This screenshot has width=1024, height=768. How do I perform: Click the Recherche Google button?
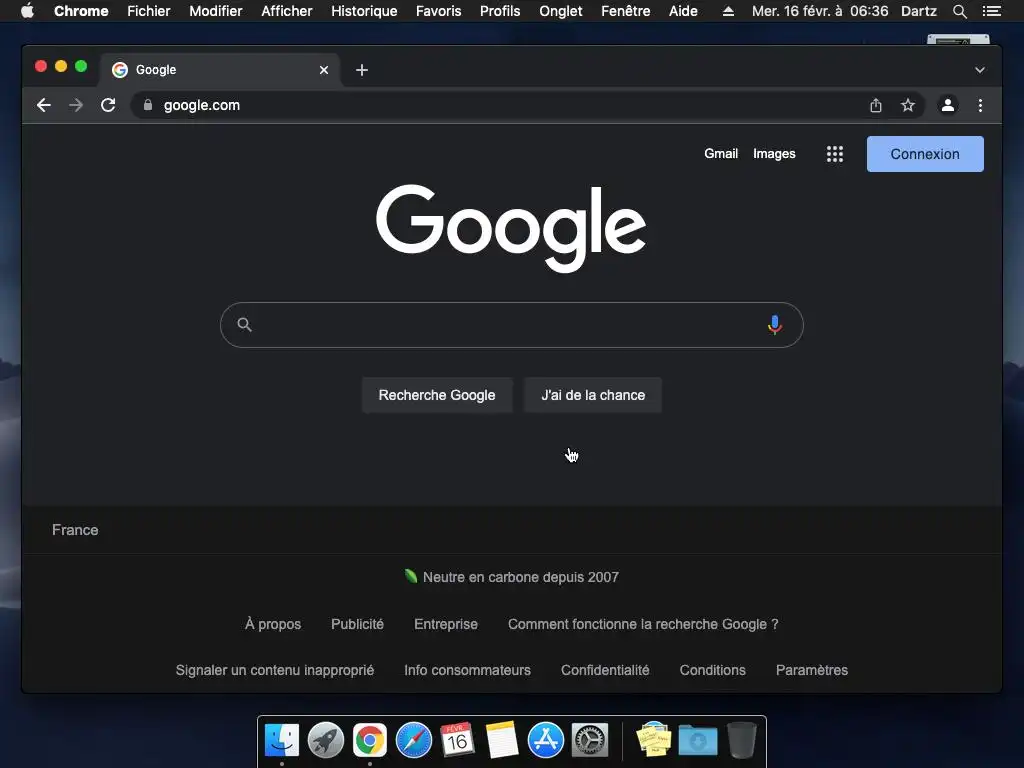click(x=437, y=395)
